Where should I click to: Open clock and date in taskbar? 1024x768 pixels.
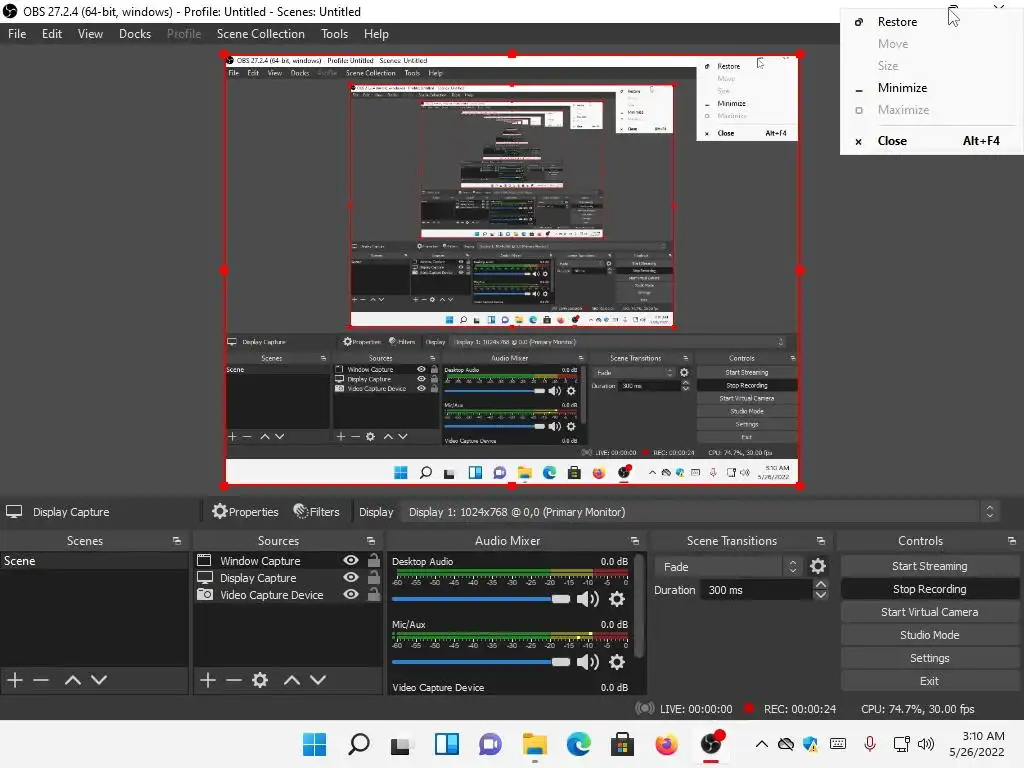coord(977,744)
